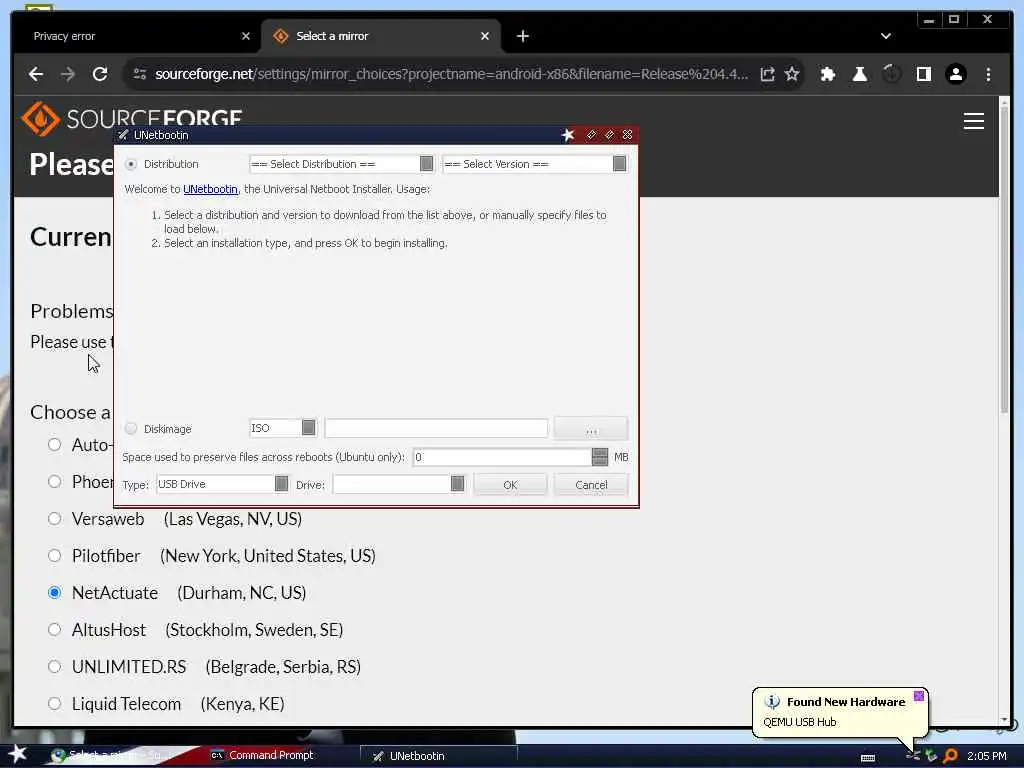Share this page icon in address bar
This screenshot has width=1024, height=768.
767,74
